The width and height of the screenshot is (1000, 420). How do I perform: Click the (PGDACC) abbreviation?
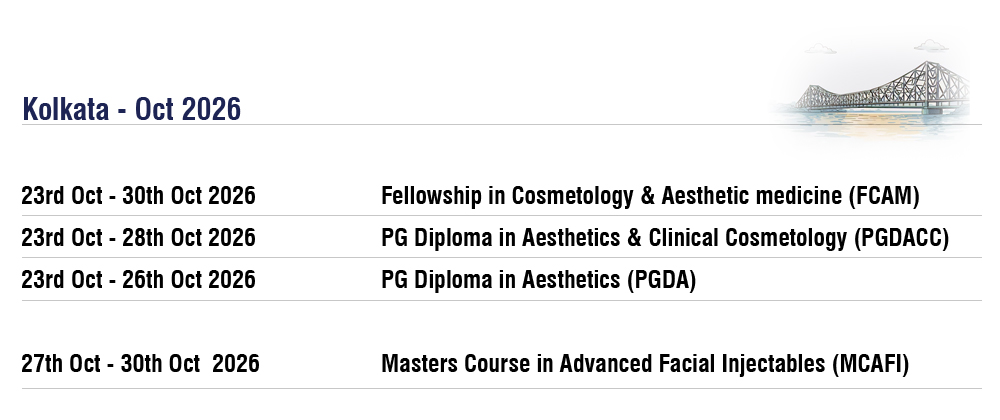(901, 238)
